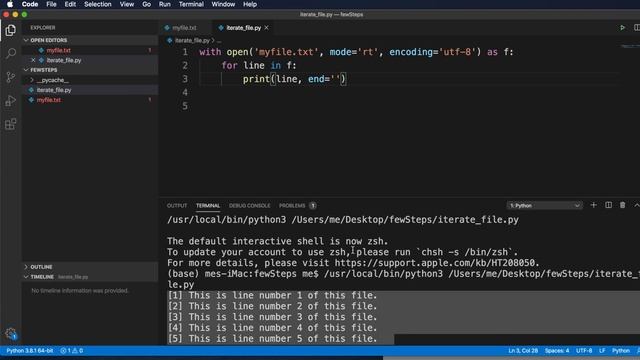Viewport: 640px width, 360px height.
Task: Kill terminal with trash icon
Action: [x=622, y=205]
